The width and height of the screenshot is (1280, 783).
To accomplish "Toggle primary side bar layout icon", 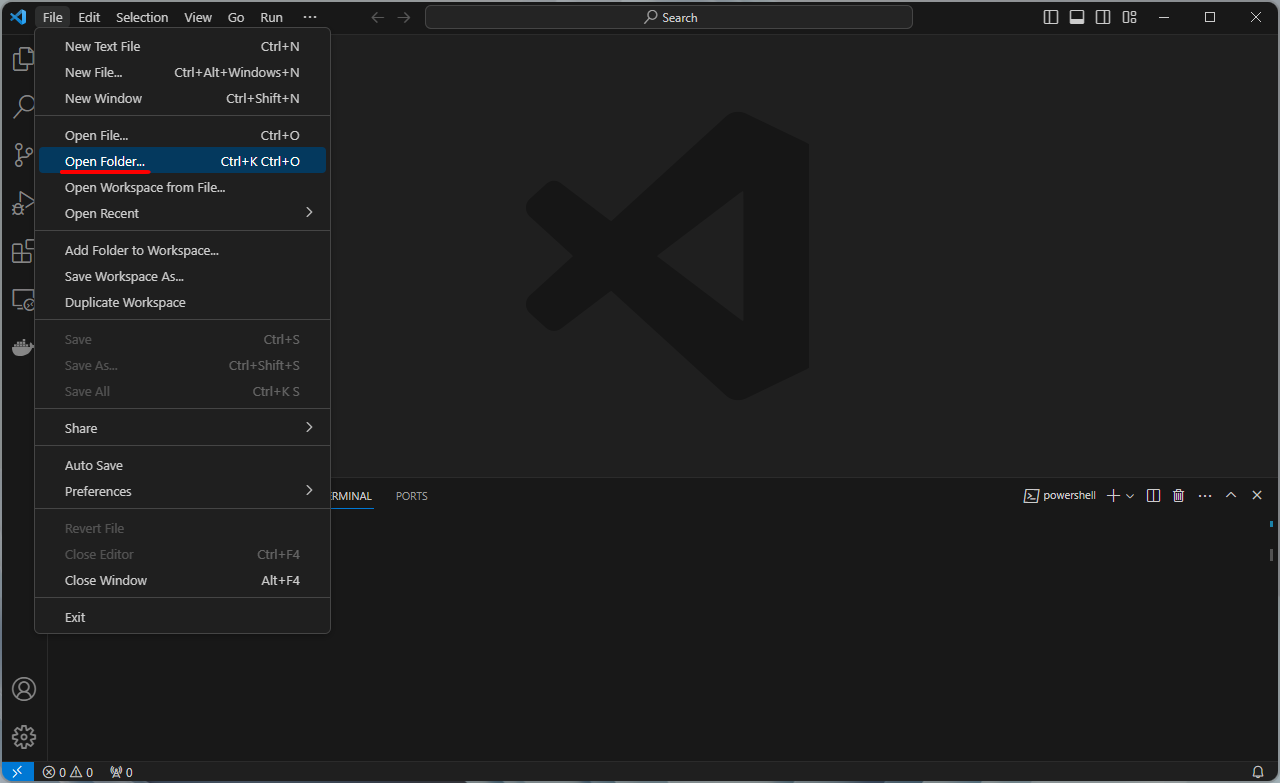I will pos(1051,17).
